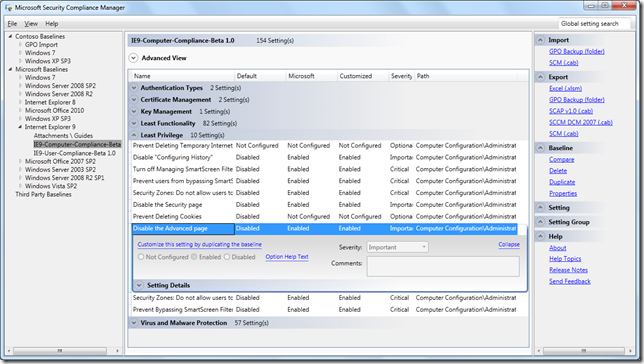The height and width of the screenshot is (364, 644).
Task: Expand Virus and Malware Protection group
Action: click(133, 323)
